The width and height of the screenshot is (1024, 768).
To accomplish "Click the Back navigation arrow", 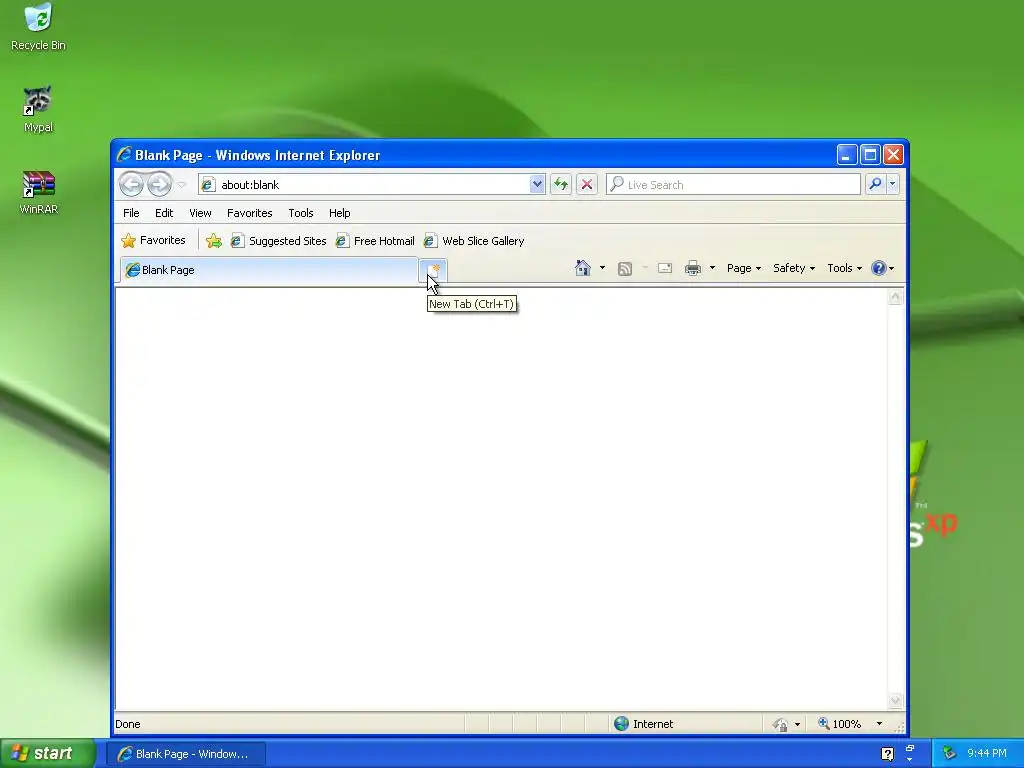I will pos(131,185).
